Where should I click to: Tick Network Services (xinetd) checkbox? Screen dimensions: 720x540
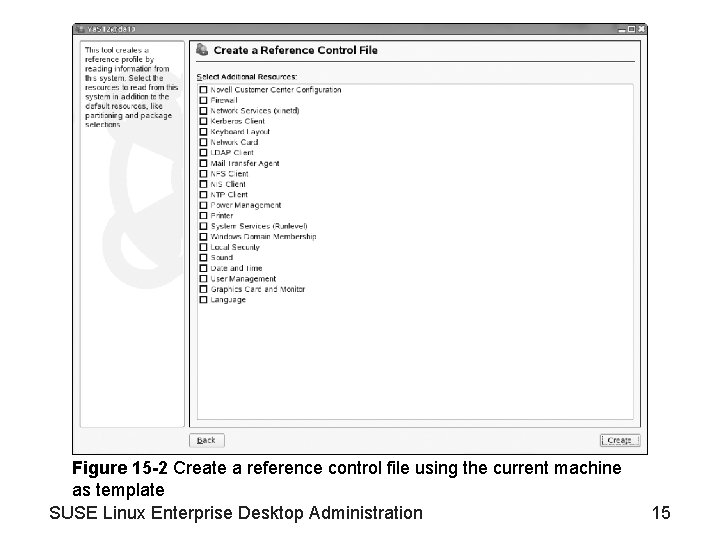[x=203, y=111]
